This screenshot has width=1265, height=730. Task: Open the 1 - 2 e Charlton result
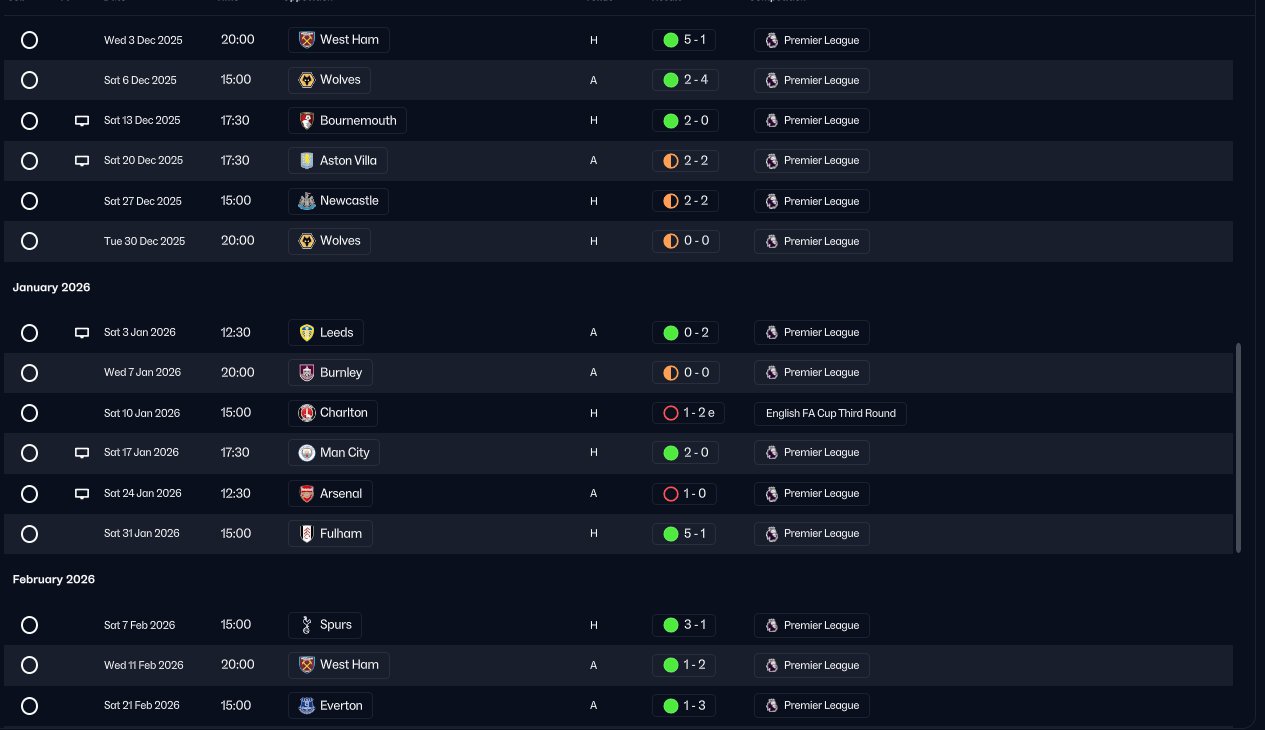click(688, 413)
